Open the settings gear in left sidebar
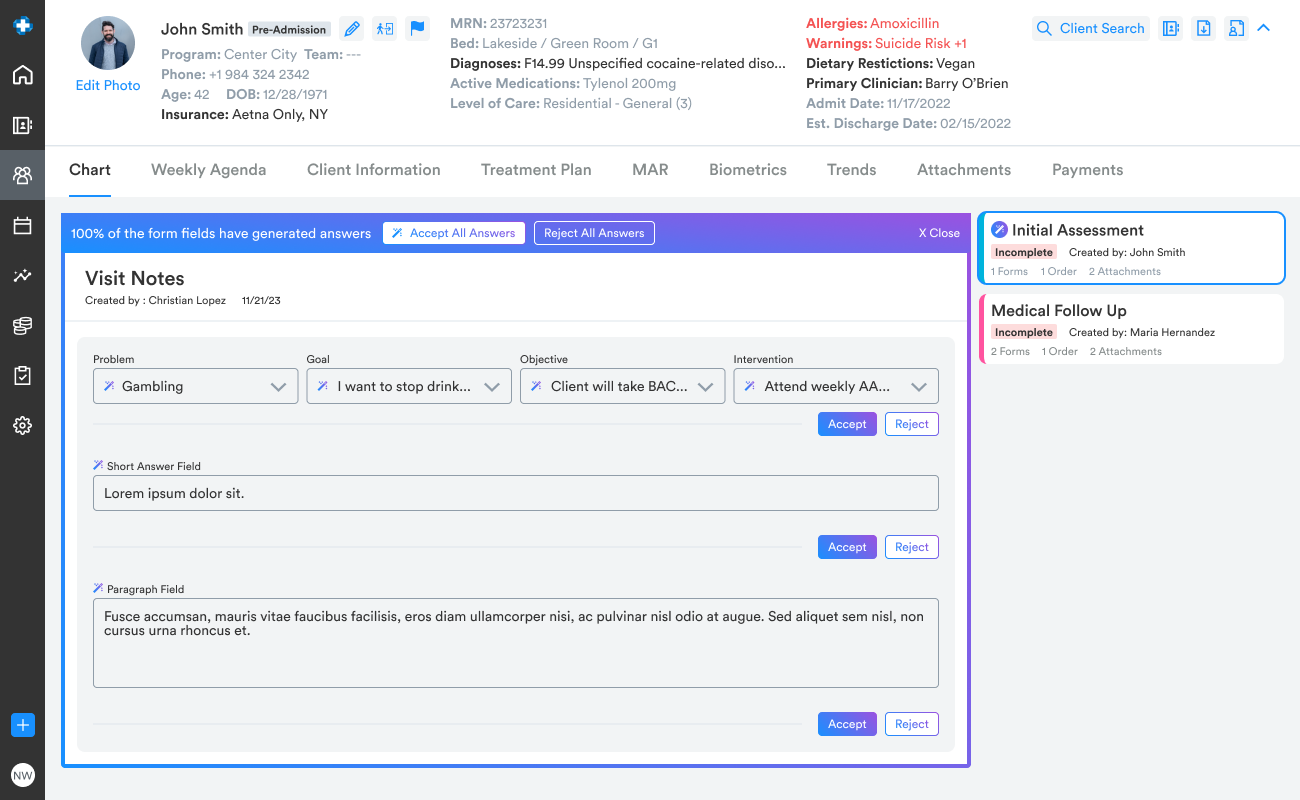Screen dimensions: 1300x800 click(22, 426)
